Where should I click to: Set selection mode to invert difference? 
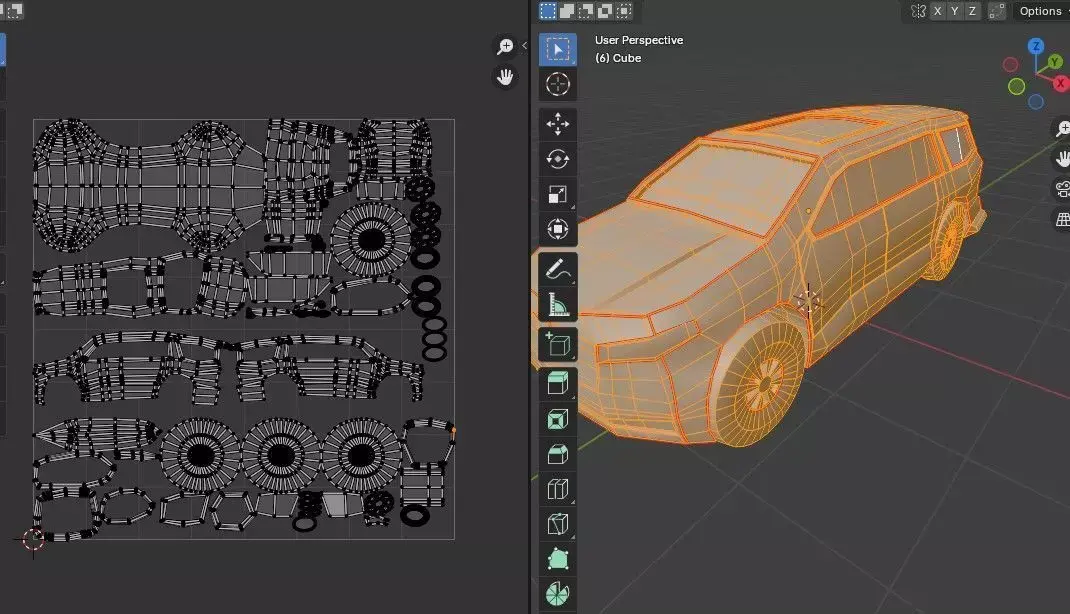pyautogui.click(x=605, y=11)
